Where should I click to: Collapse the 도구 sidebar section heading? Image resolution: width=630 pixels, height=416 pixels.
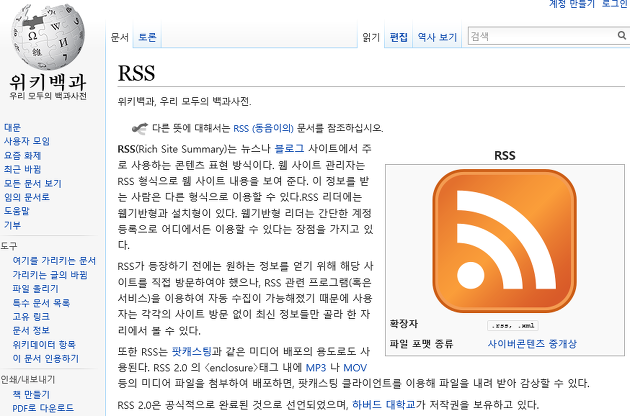(9, 246)
